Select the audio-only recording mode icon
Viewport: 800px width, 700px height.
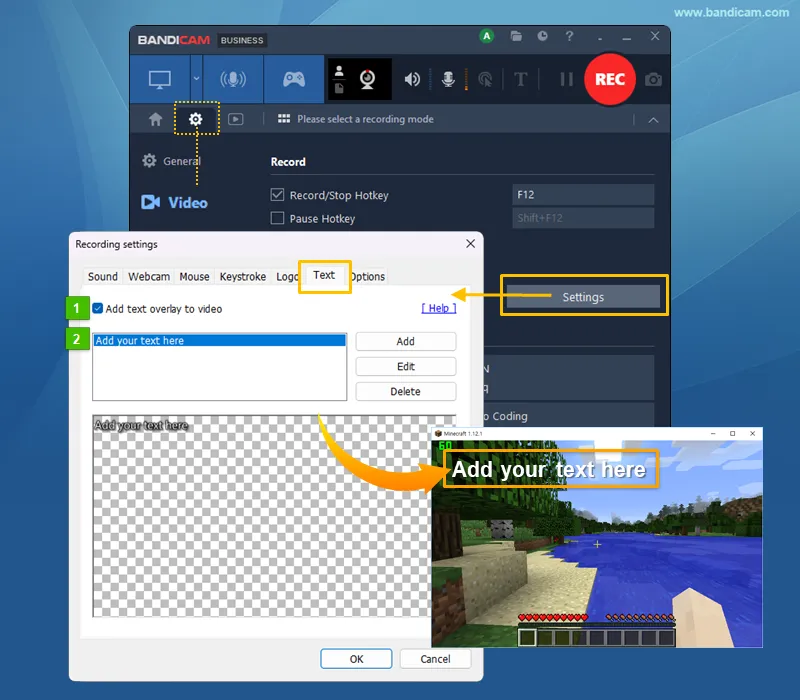(x=233, y=79)
